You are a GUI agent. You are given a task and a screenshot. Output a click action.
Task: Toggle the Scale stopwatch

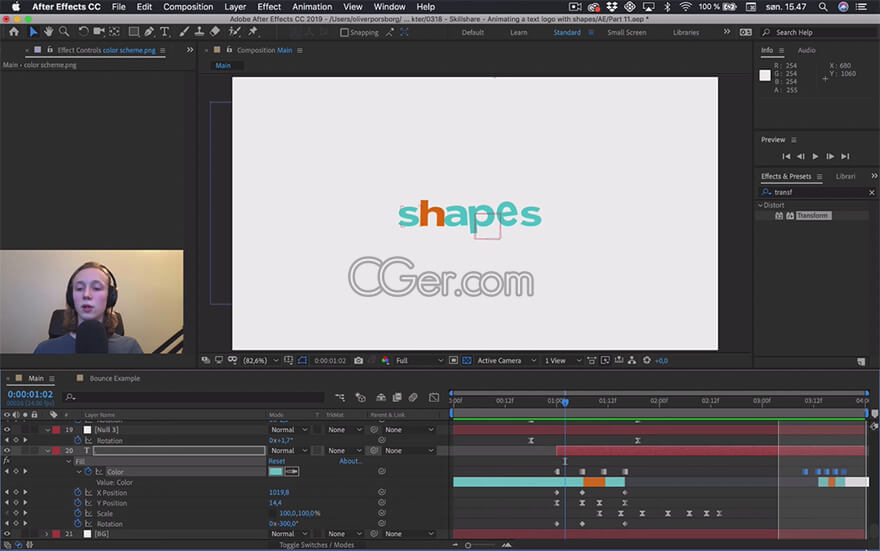78,513
